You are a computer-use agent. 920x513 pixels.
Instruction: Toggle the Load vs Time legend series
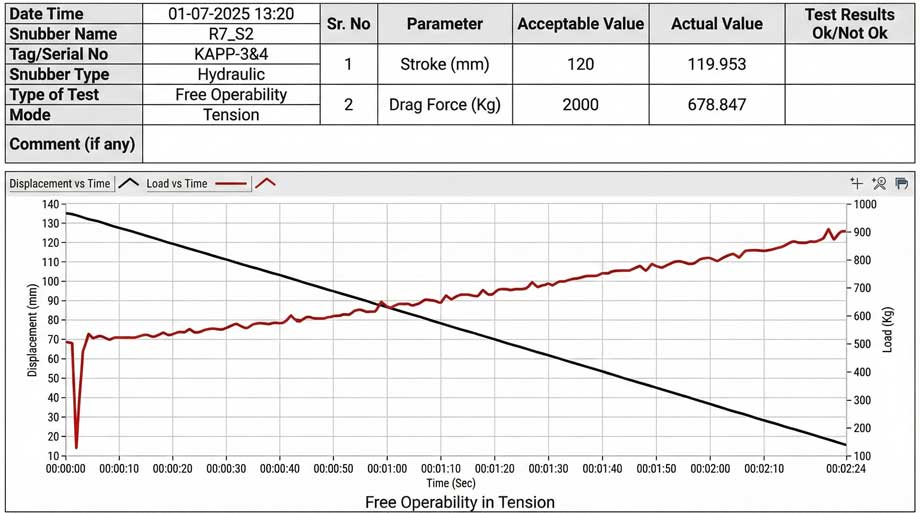coord(177,184)
